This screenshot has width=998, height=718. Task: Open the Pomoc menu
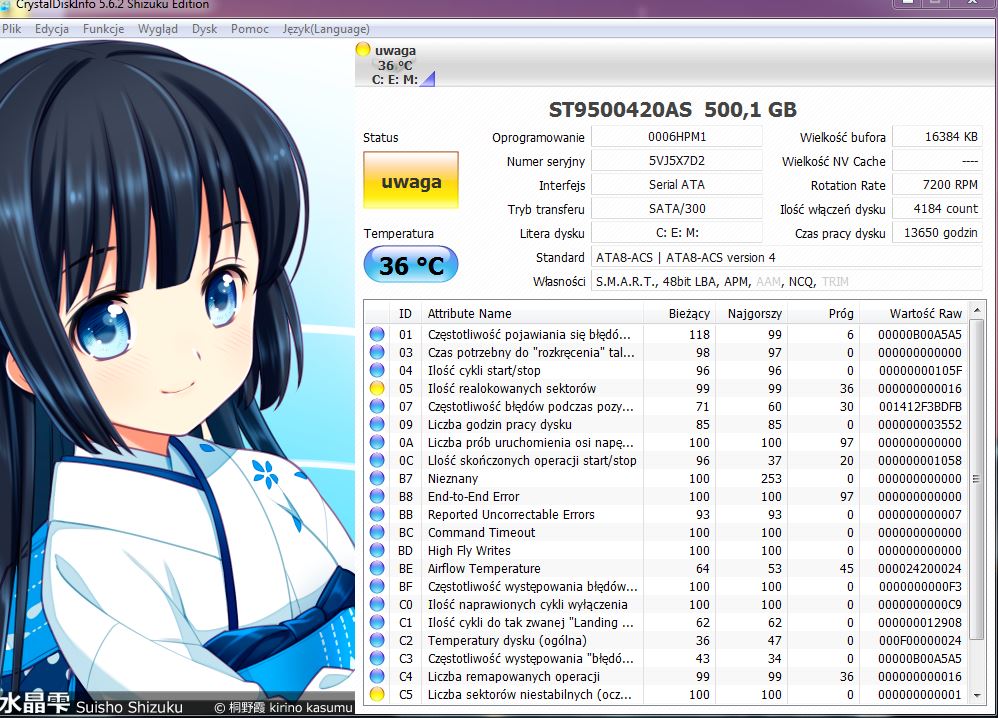click(250, 29)
